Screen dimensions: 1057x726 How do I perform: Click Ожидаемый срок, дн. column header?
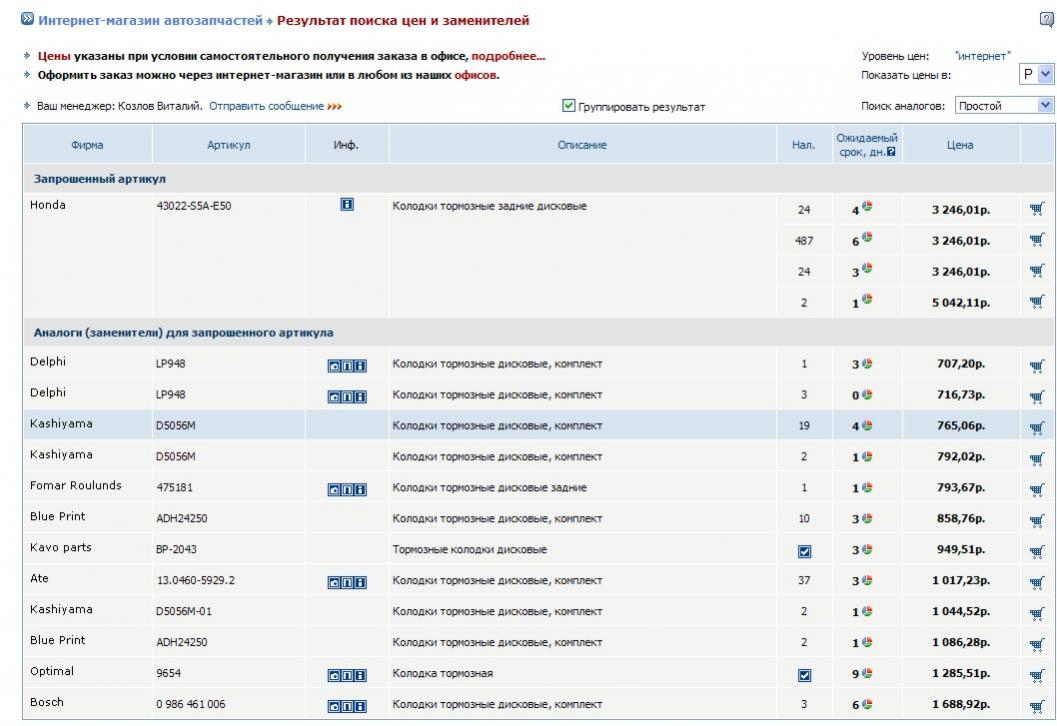click(867, 145)
